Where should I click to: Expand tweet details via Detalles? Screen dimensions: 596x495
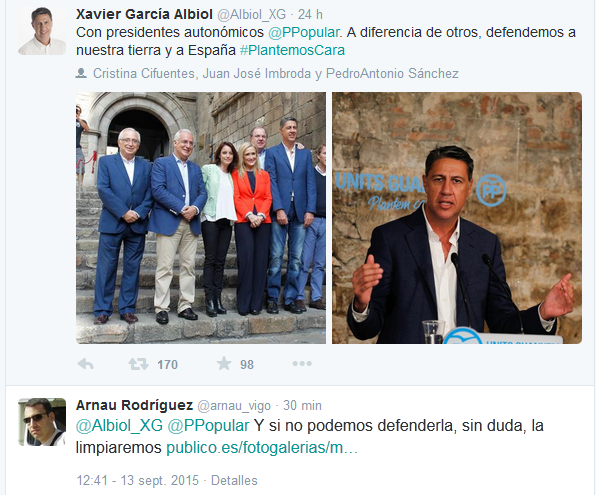[234, 481]
